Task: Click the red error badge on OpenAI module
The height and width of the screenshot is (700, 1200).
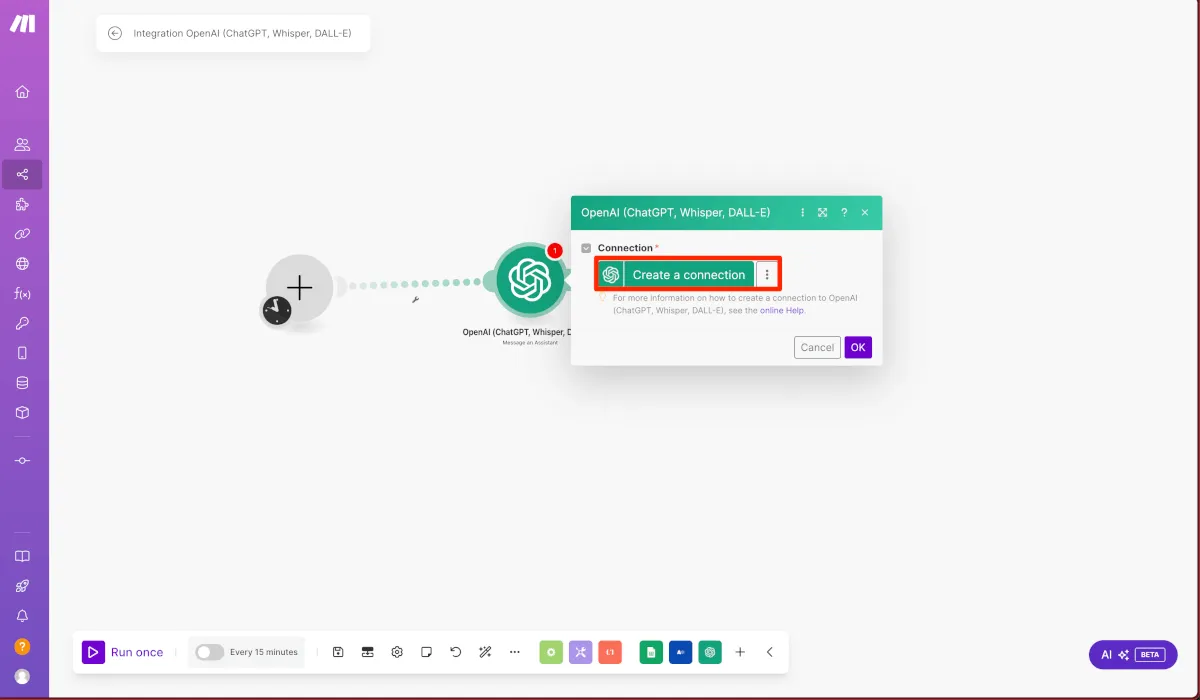Action: [x=555, y=250]
